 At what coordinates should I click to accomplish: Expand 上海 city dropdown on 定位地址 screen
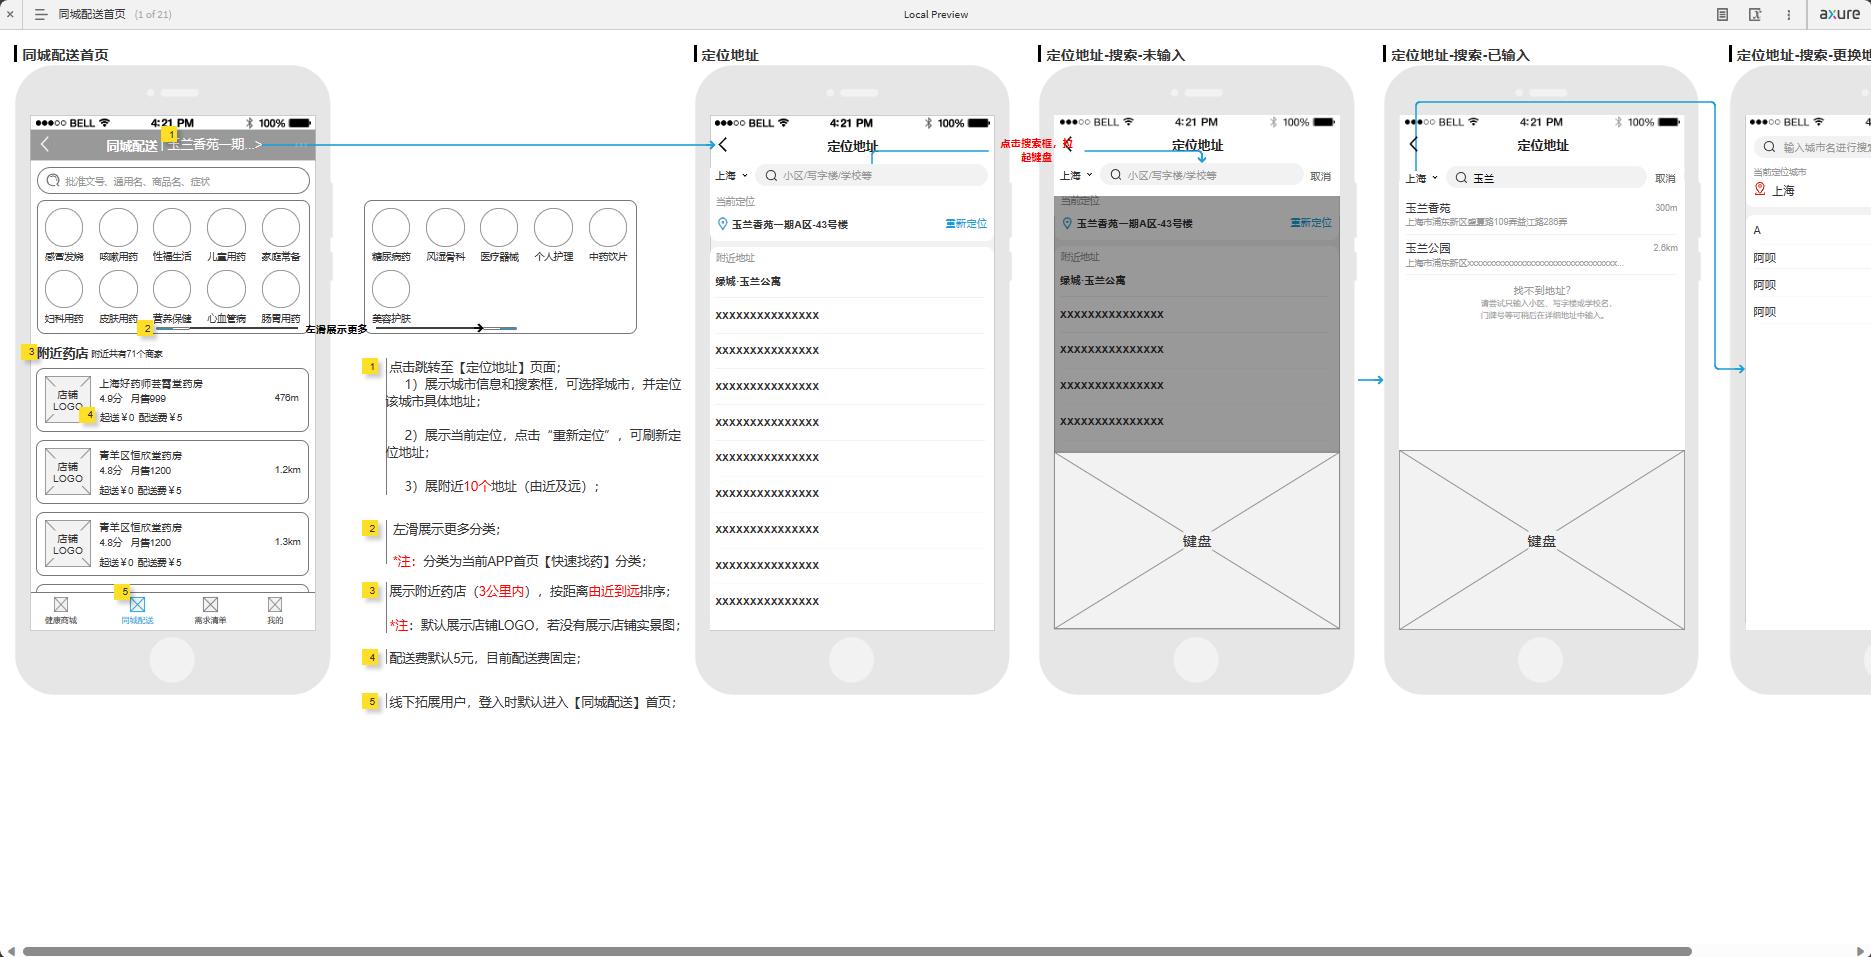(x=731, y=175)
